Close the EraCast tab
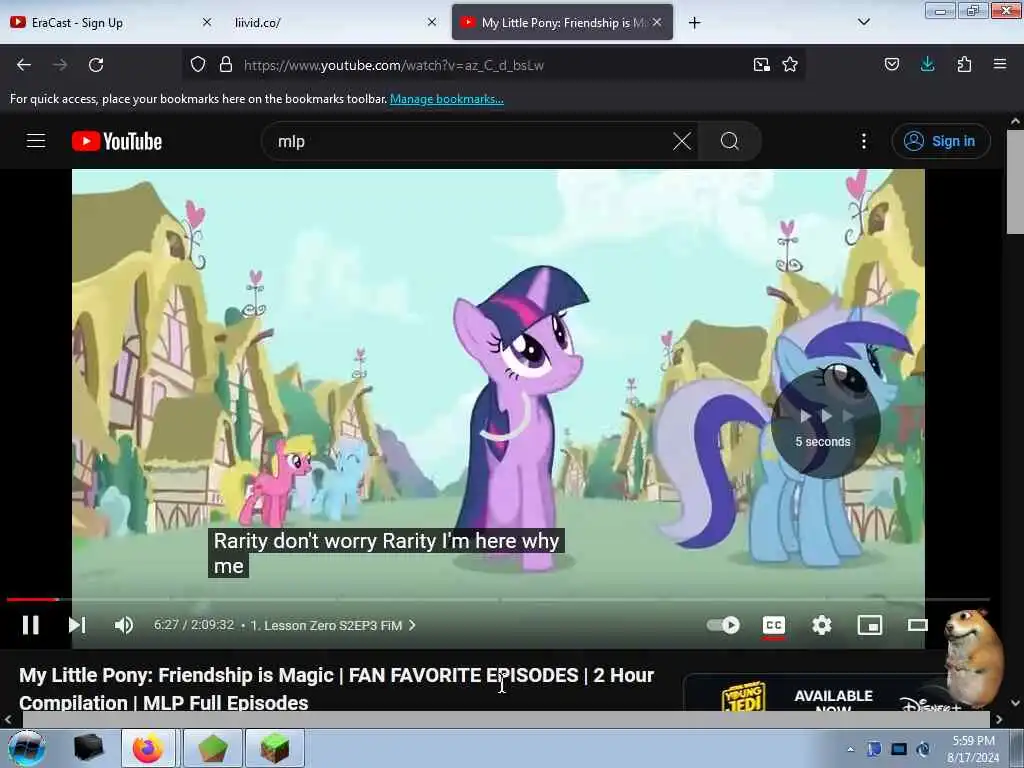This screenshot has height=768, width=1024. 207,22
